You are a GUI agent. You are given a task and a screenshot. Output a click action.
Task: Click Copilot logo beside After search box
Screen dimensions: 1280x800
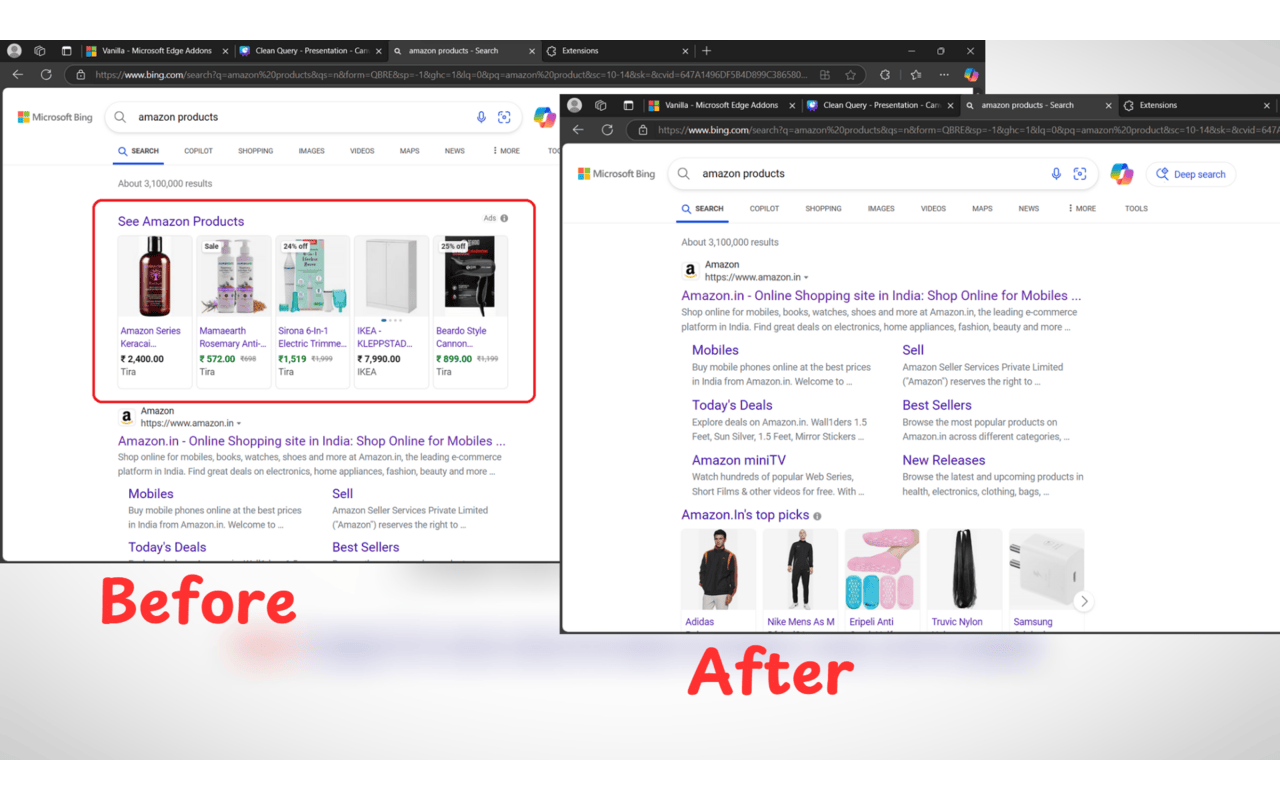[1122, 174]
